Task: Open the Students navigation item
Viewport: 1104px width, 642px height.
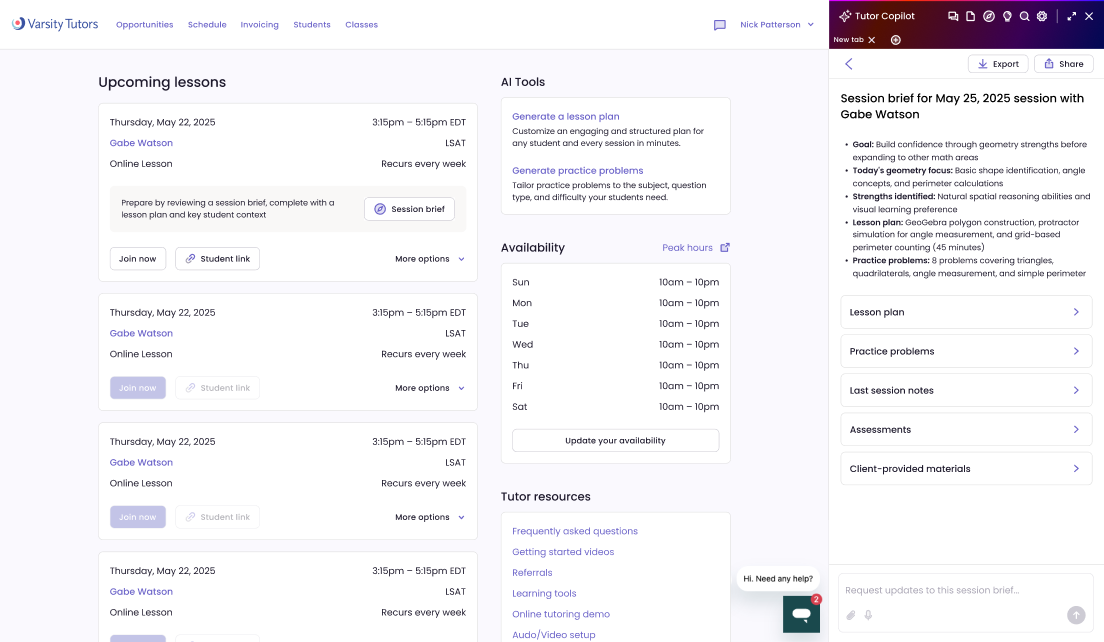Action: coord(312,25)
